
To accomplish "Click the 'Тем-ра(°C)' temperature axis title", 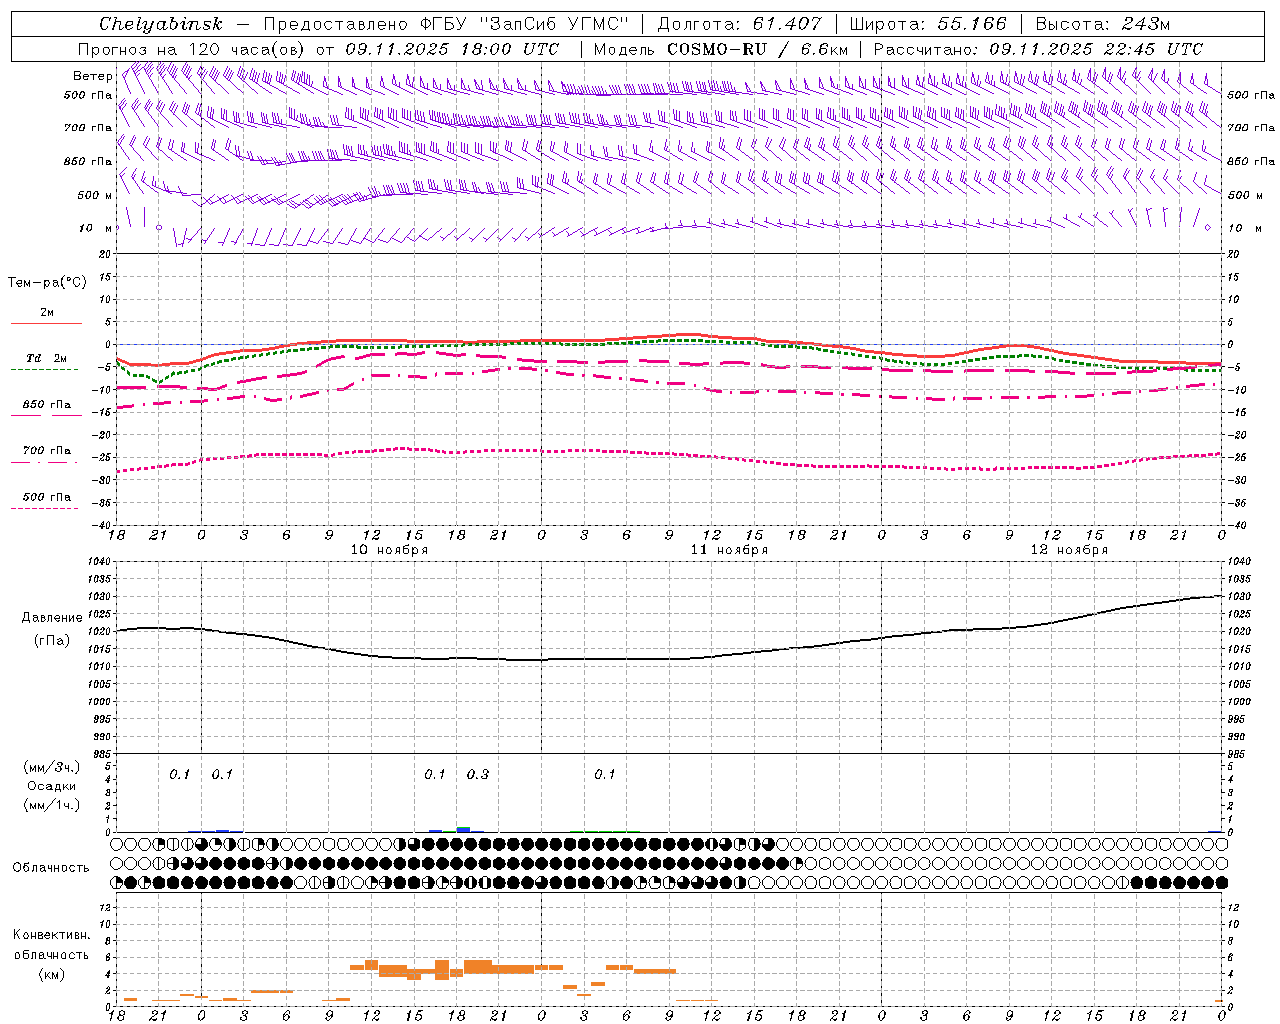I will (x=47, y=283).
